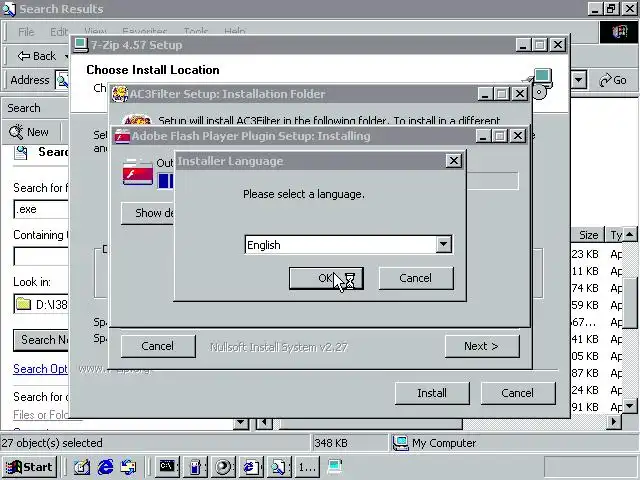Click the Flash Player install progress bar

pos(338,181)
